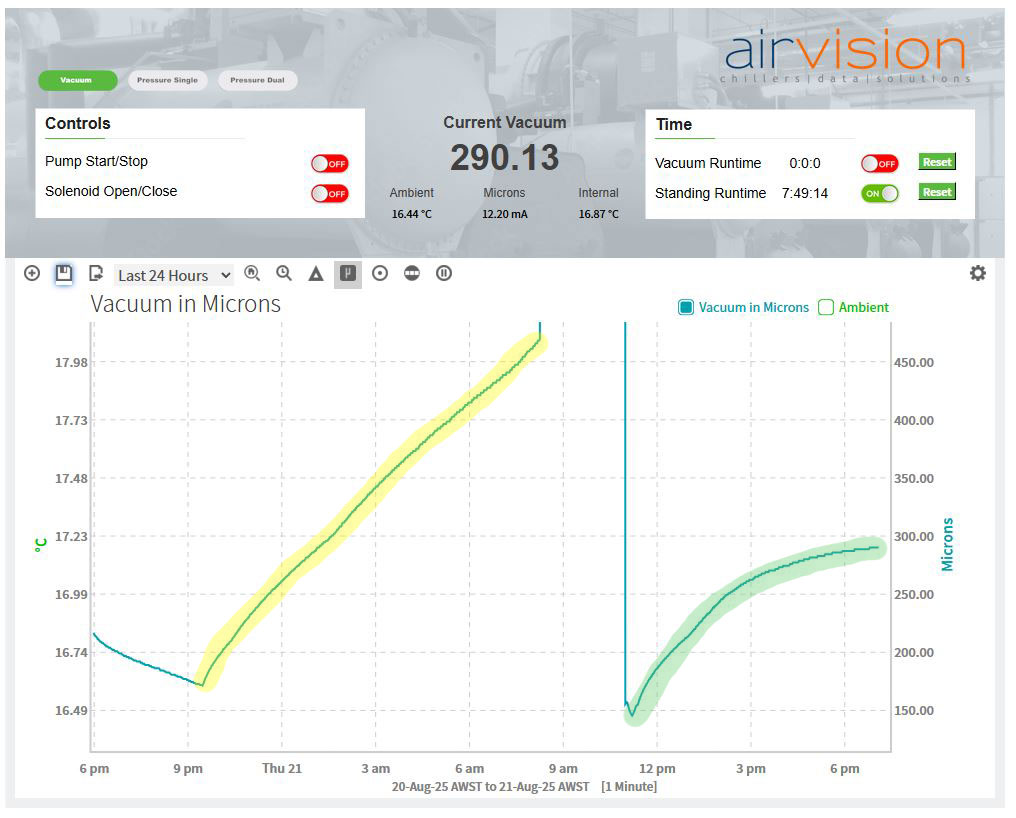Click the triangle alarm icon on toolbar
Screen dimensions: 1016x818
pyautogui.click(x=315, y=273)
